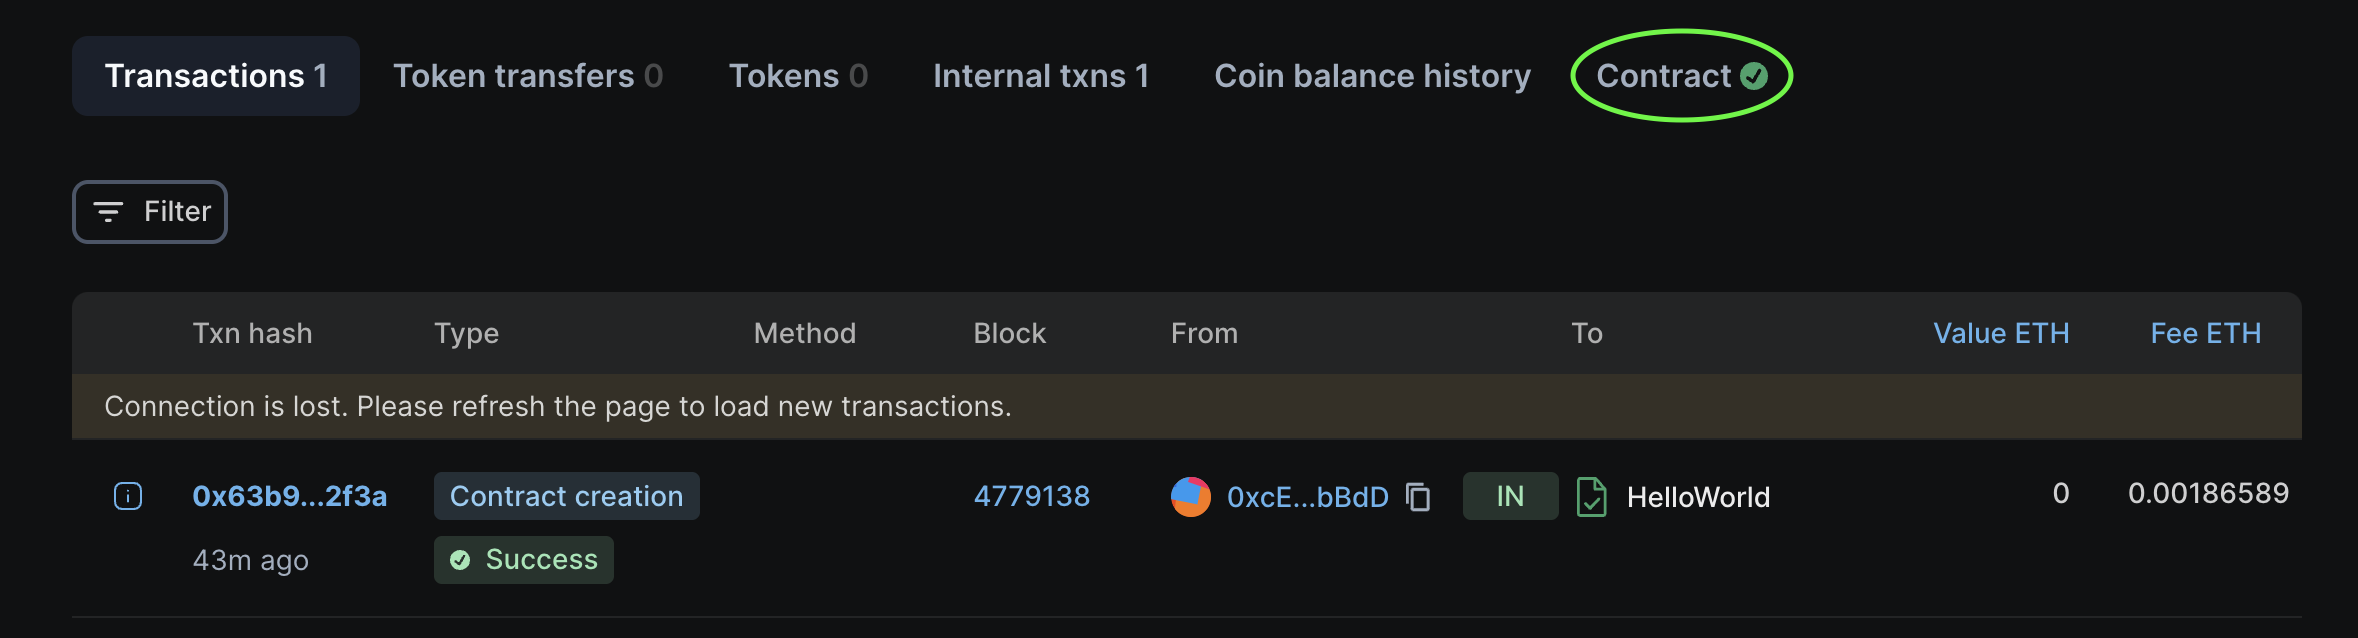
Task: Open transaction hash 0x63b9...2f3a
Action: coord(289,496)
